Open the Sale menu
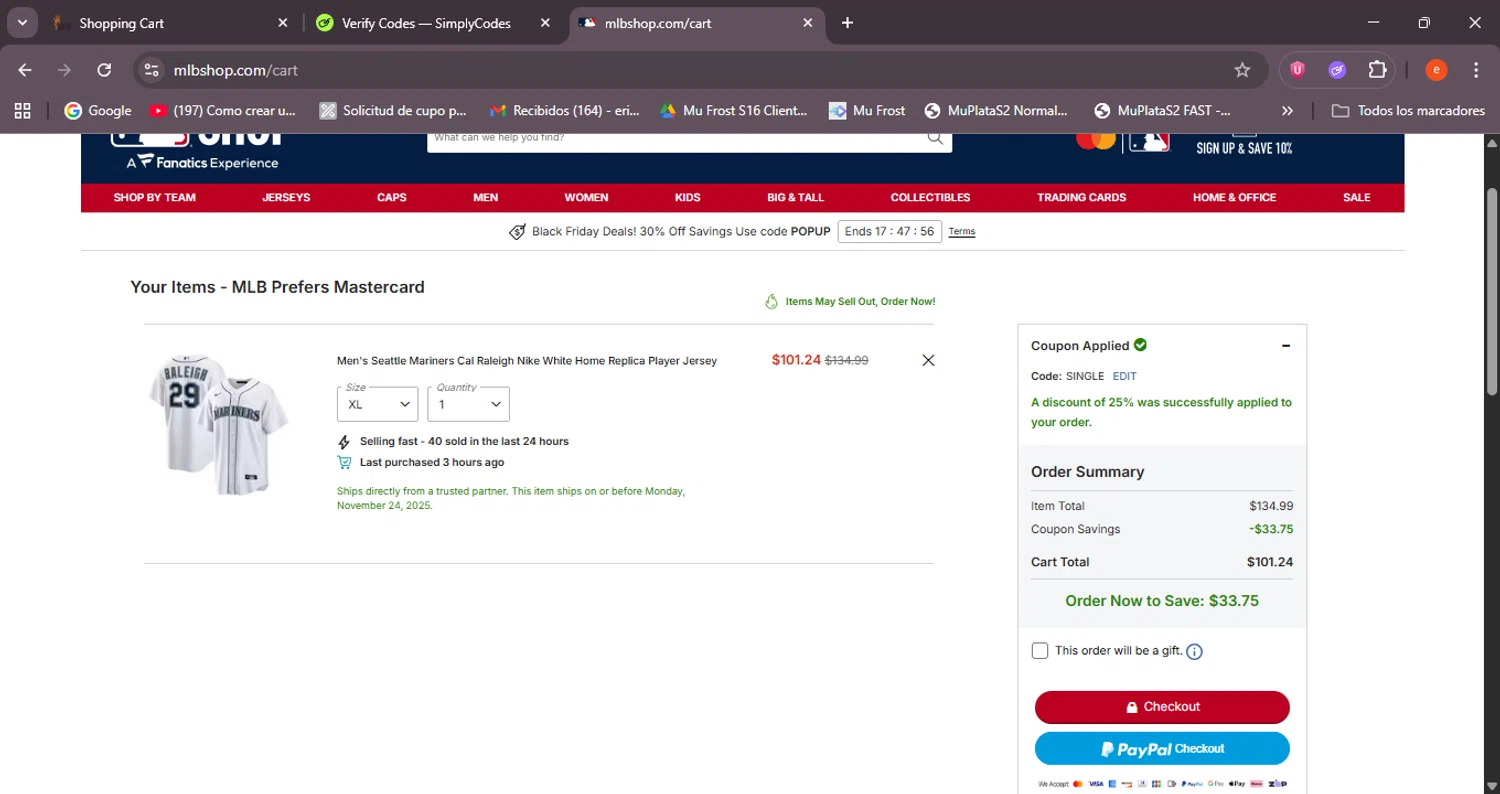The width and height of the screenshot is (1500, 794). 1357,197
